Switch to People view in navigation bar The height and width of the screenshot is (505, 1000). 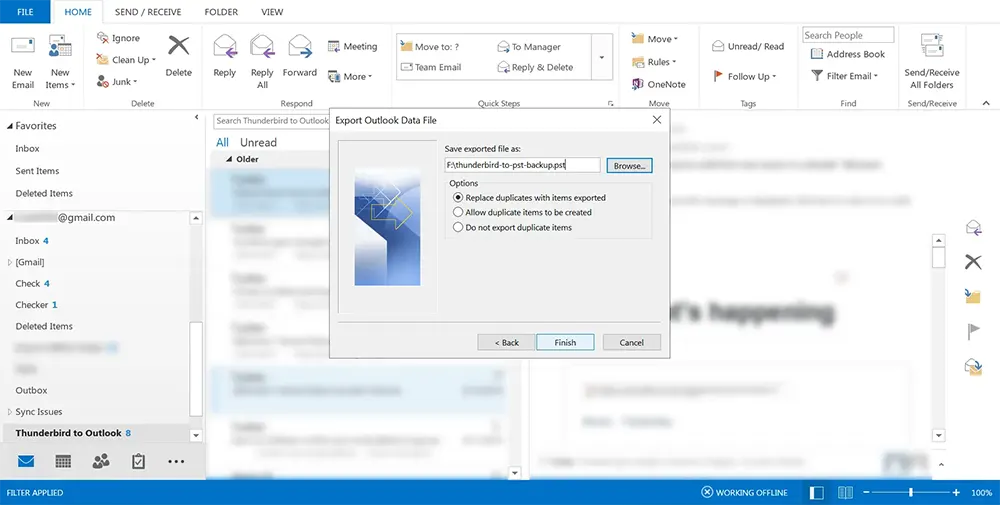pyautogui.click(x=101, y=461)
